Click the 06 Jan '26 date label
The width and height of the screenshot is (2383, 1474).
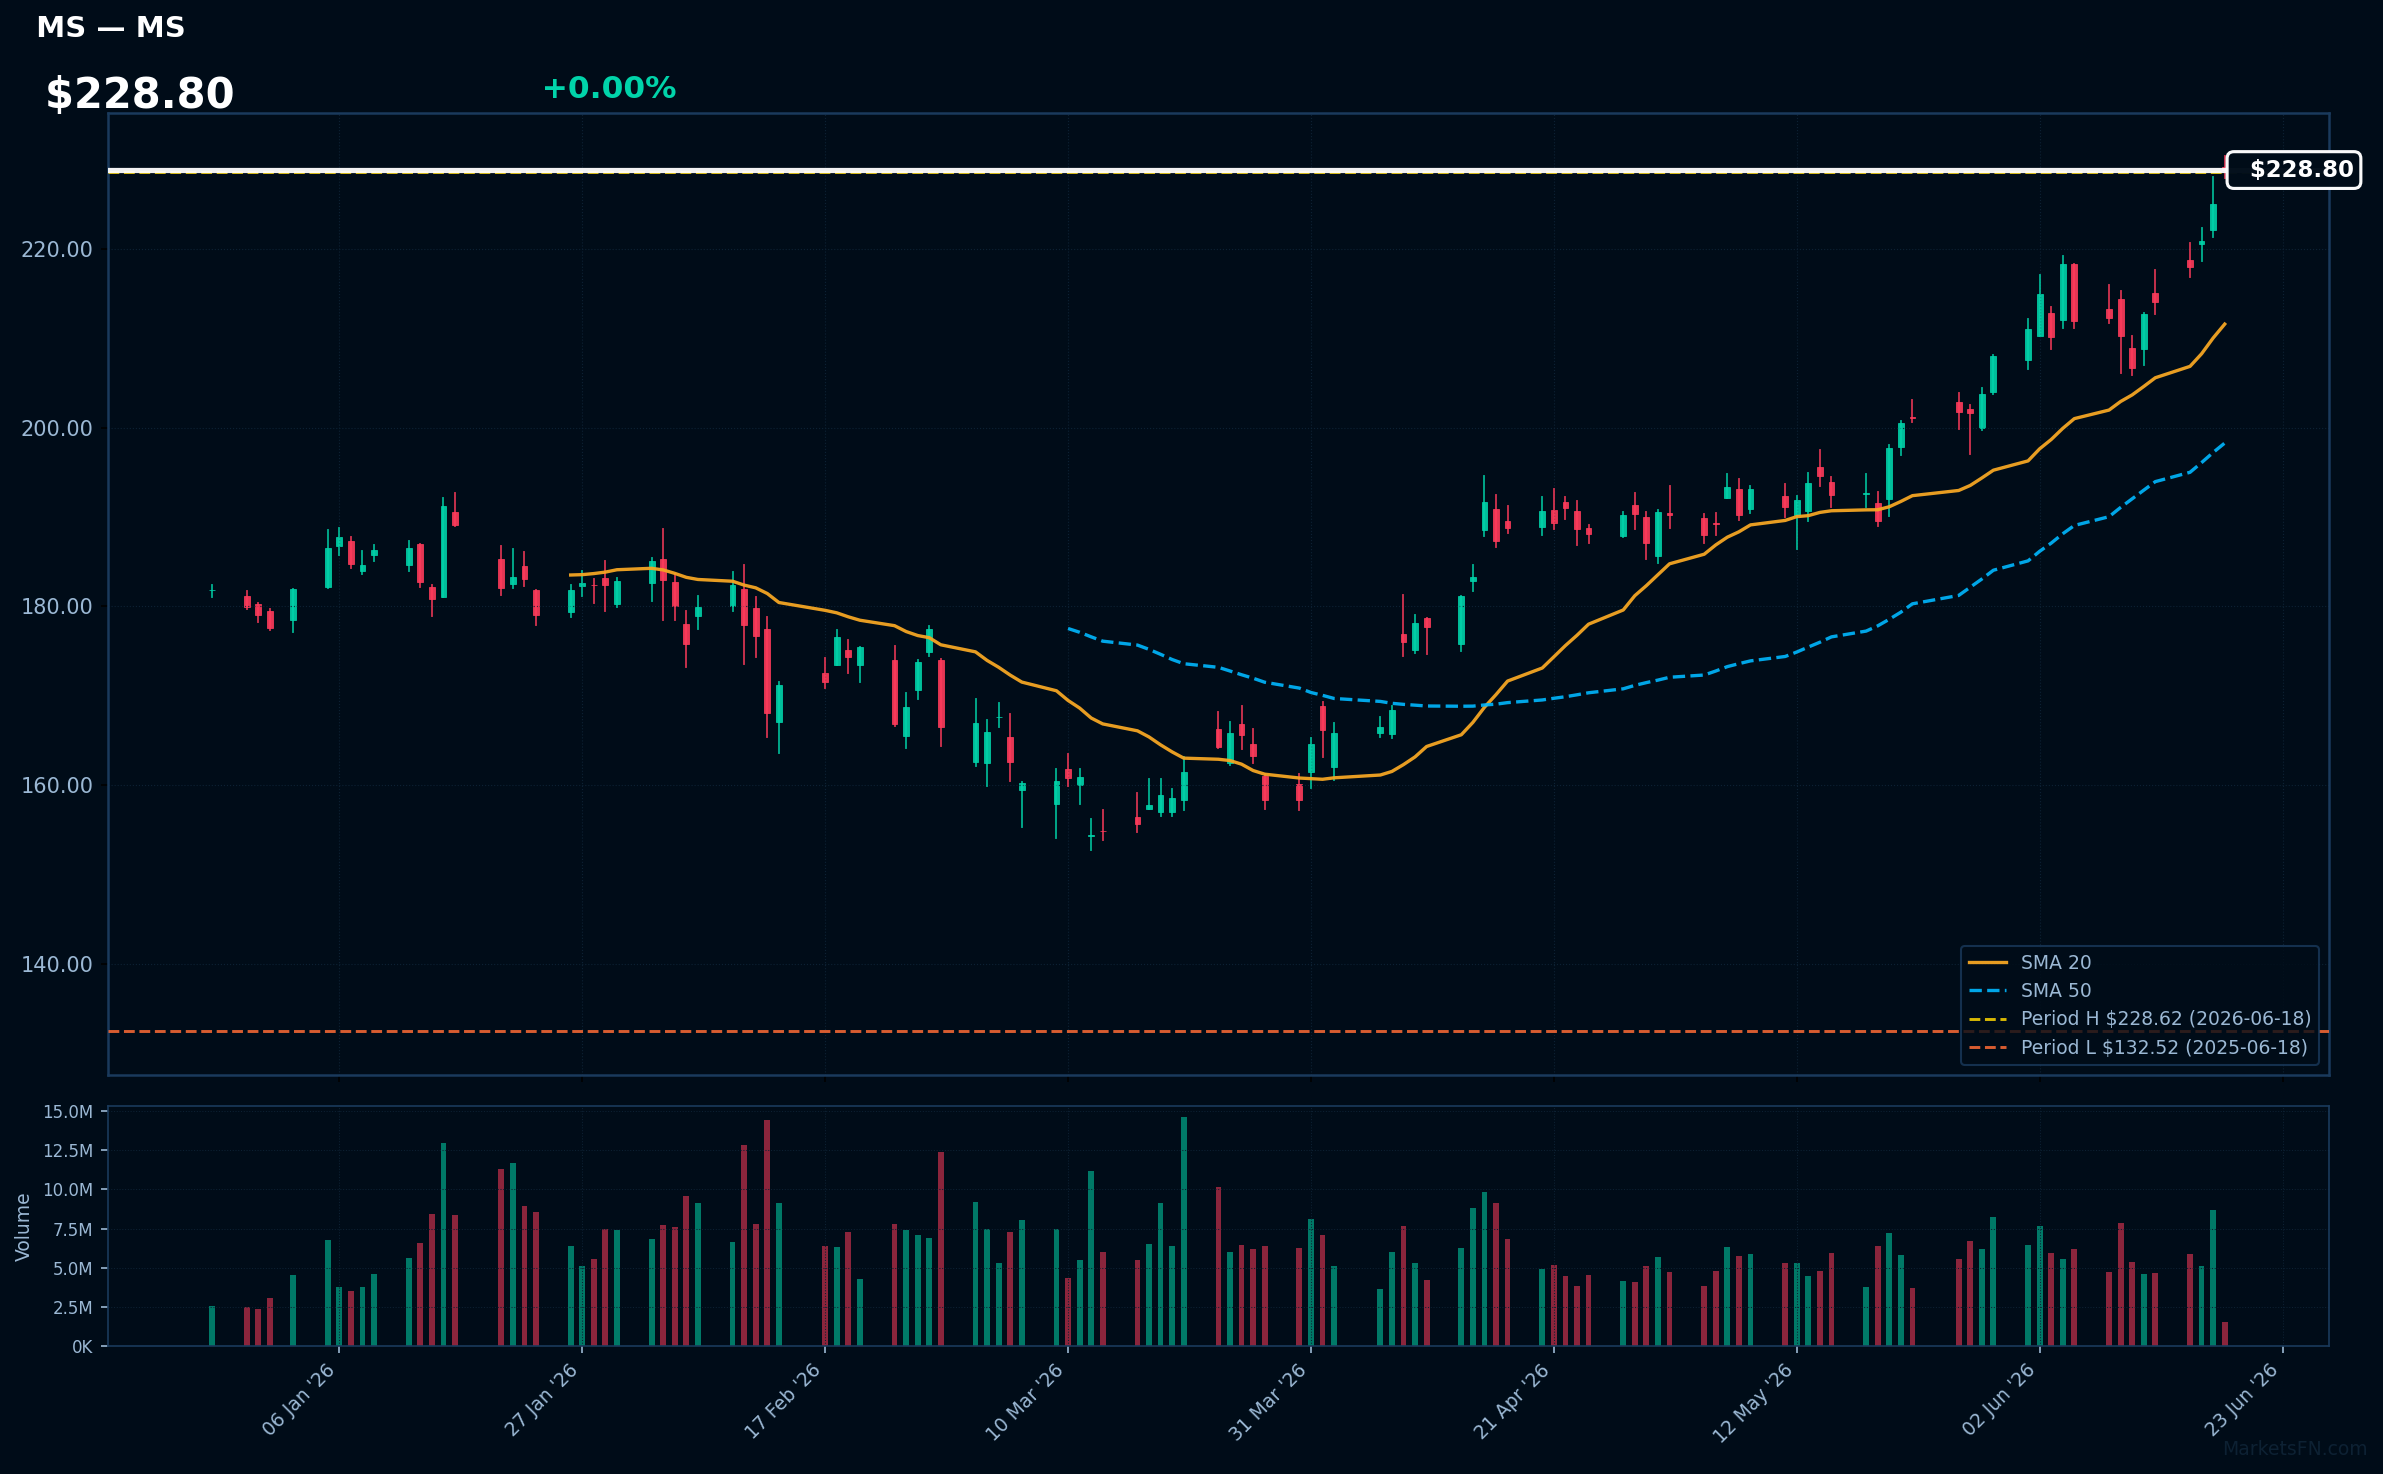click(x=298, y=1400)
